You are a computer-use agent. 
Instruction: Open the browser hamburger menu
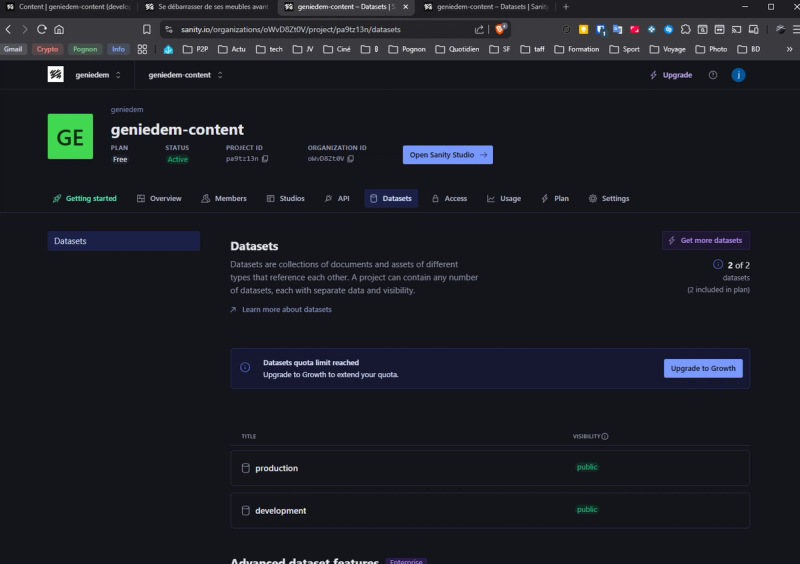(x=796, y=30)
